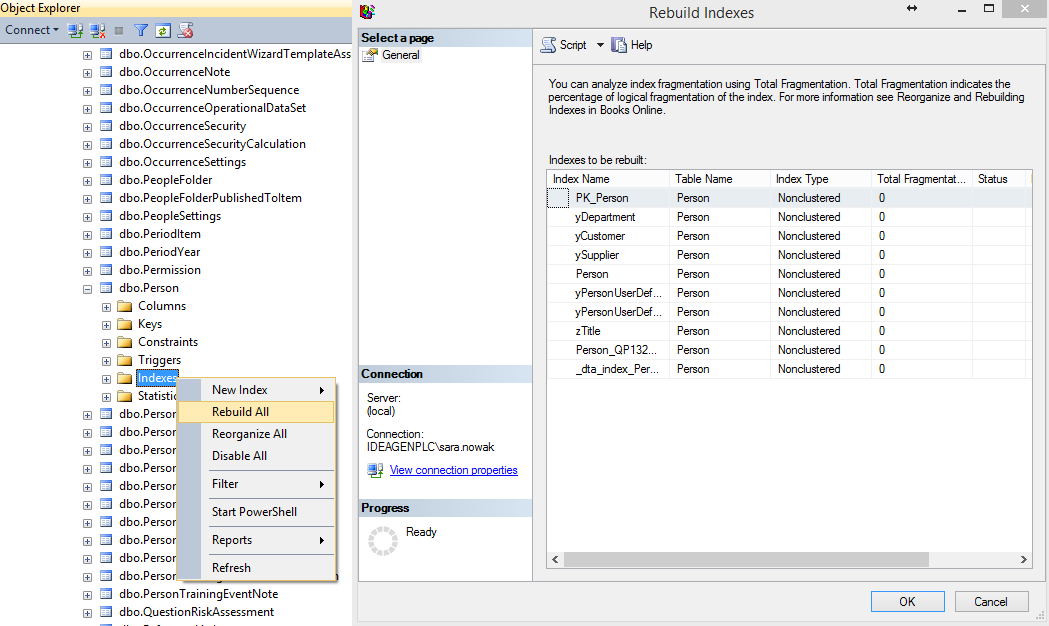Choose Rebuild All from context menu
Image resolution: width=1049 pixels, height=626 pixels.
[x=256, y=412]
